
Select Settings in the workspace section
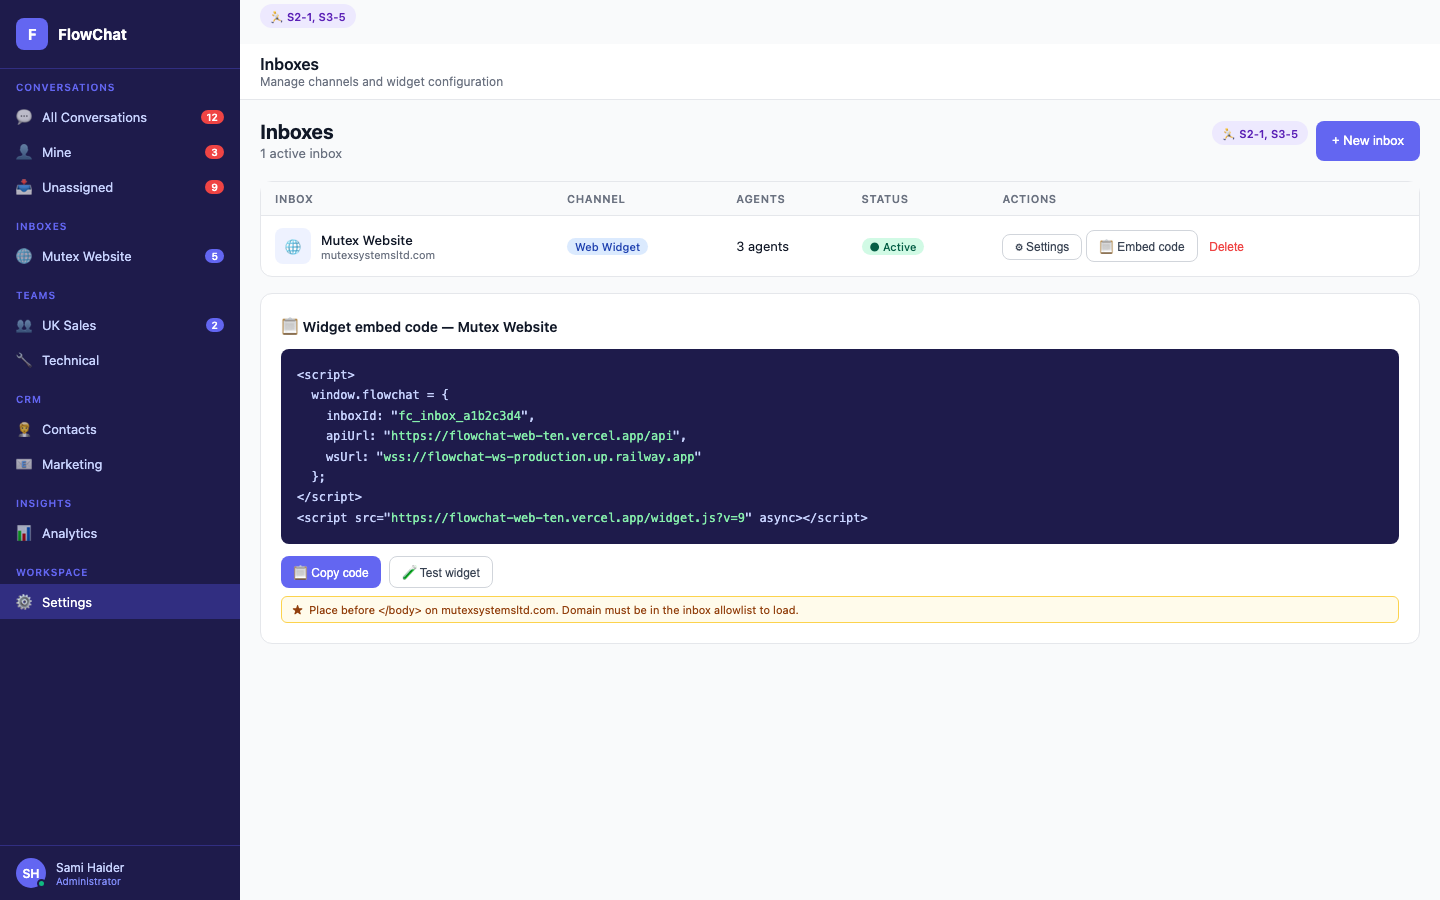[120, 602]
